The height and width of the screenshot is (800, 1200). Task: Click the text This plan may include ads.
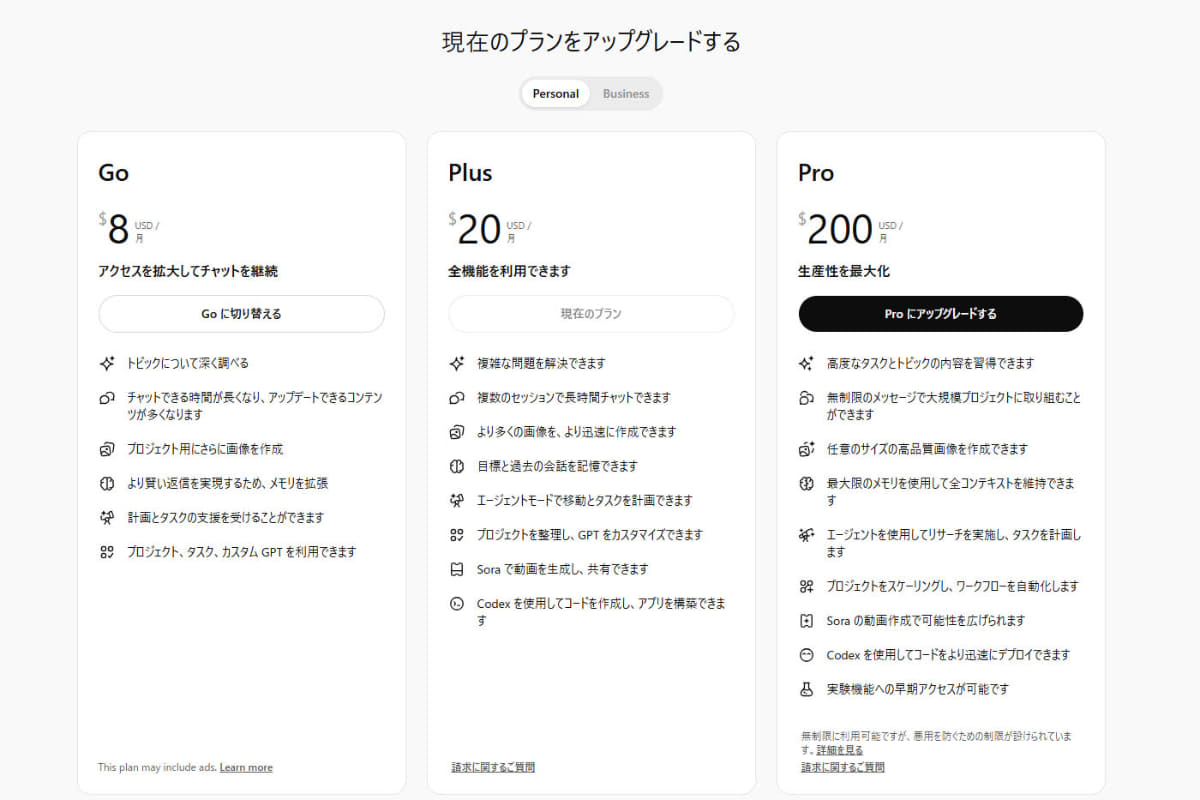[157, 768]
